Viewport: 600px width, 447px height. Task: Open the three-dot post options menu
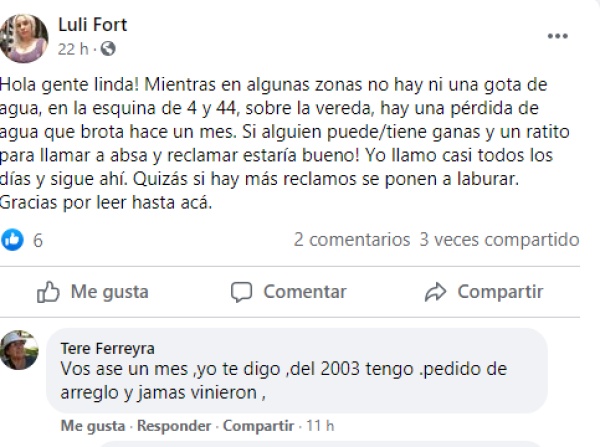pyautogui.click(x=557, y=36)
